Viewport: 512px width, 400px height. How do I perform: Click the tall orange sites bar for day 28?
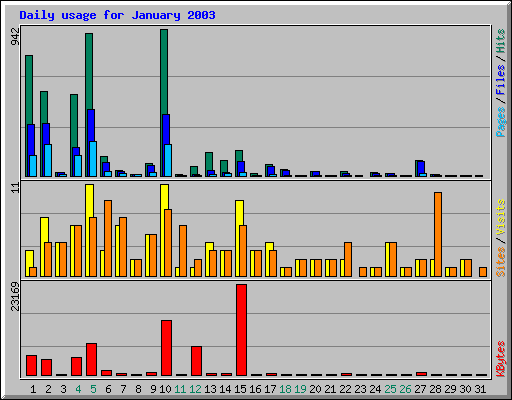coord(438,234)
